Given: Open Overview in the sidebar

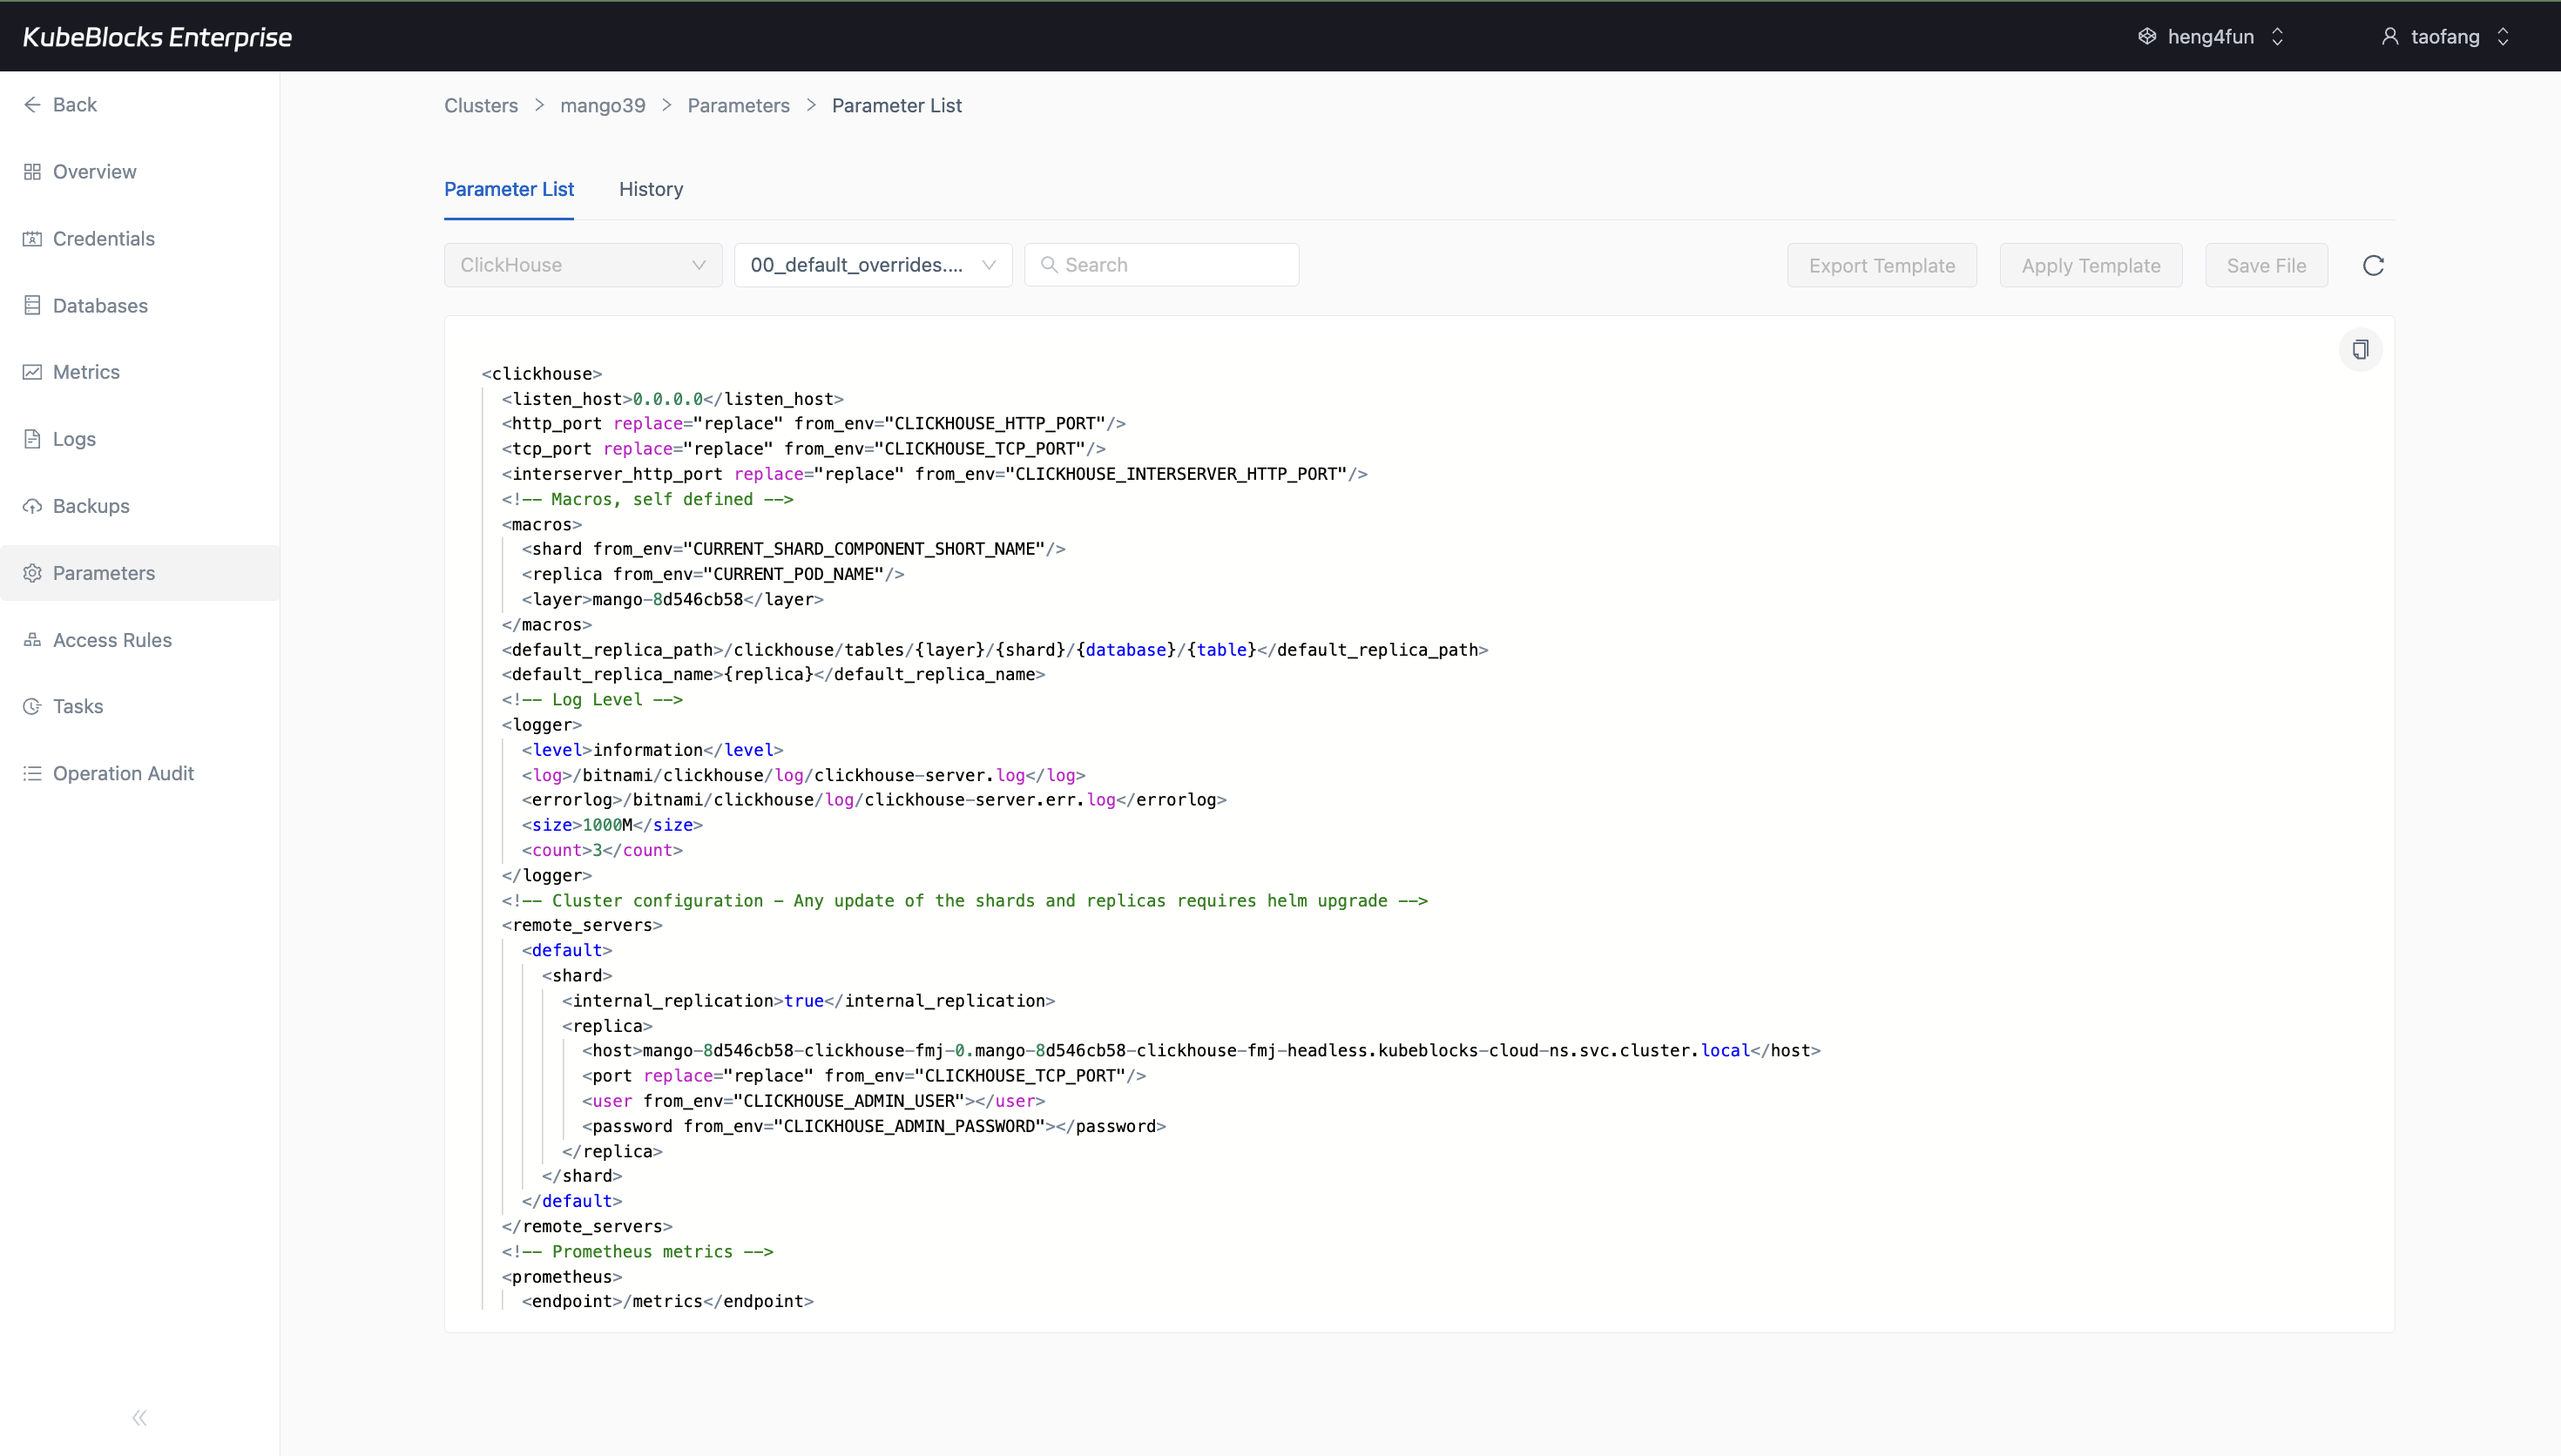Looking at the screenshot, I should [140, 172].
